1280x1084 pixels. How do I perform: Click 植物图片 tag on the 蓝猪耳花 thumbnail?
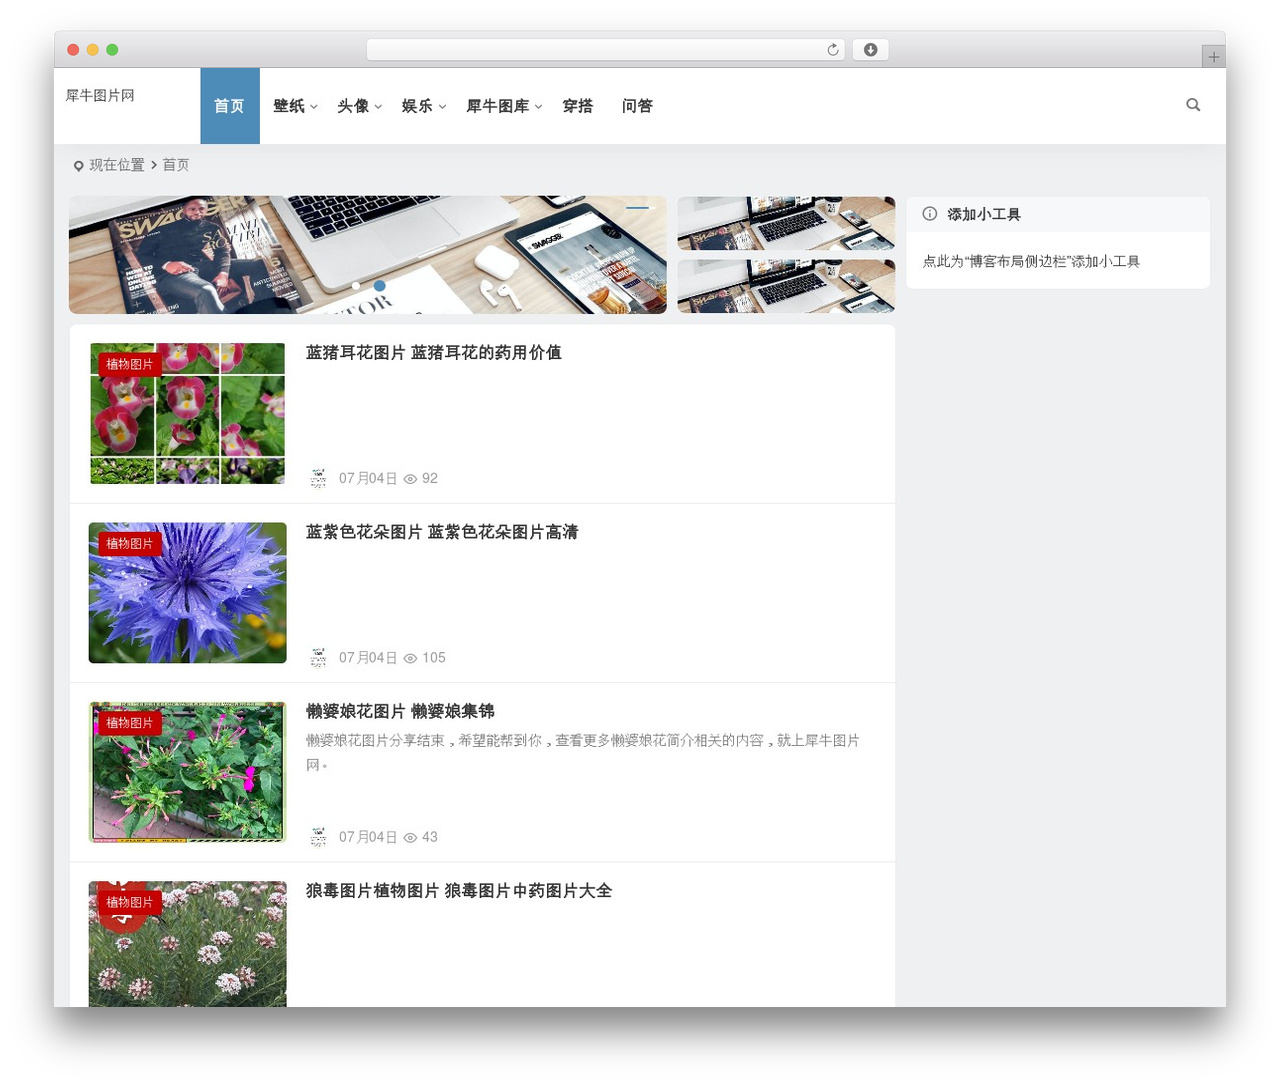(130, 364)
